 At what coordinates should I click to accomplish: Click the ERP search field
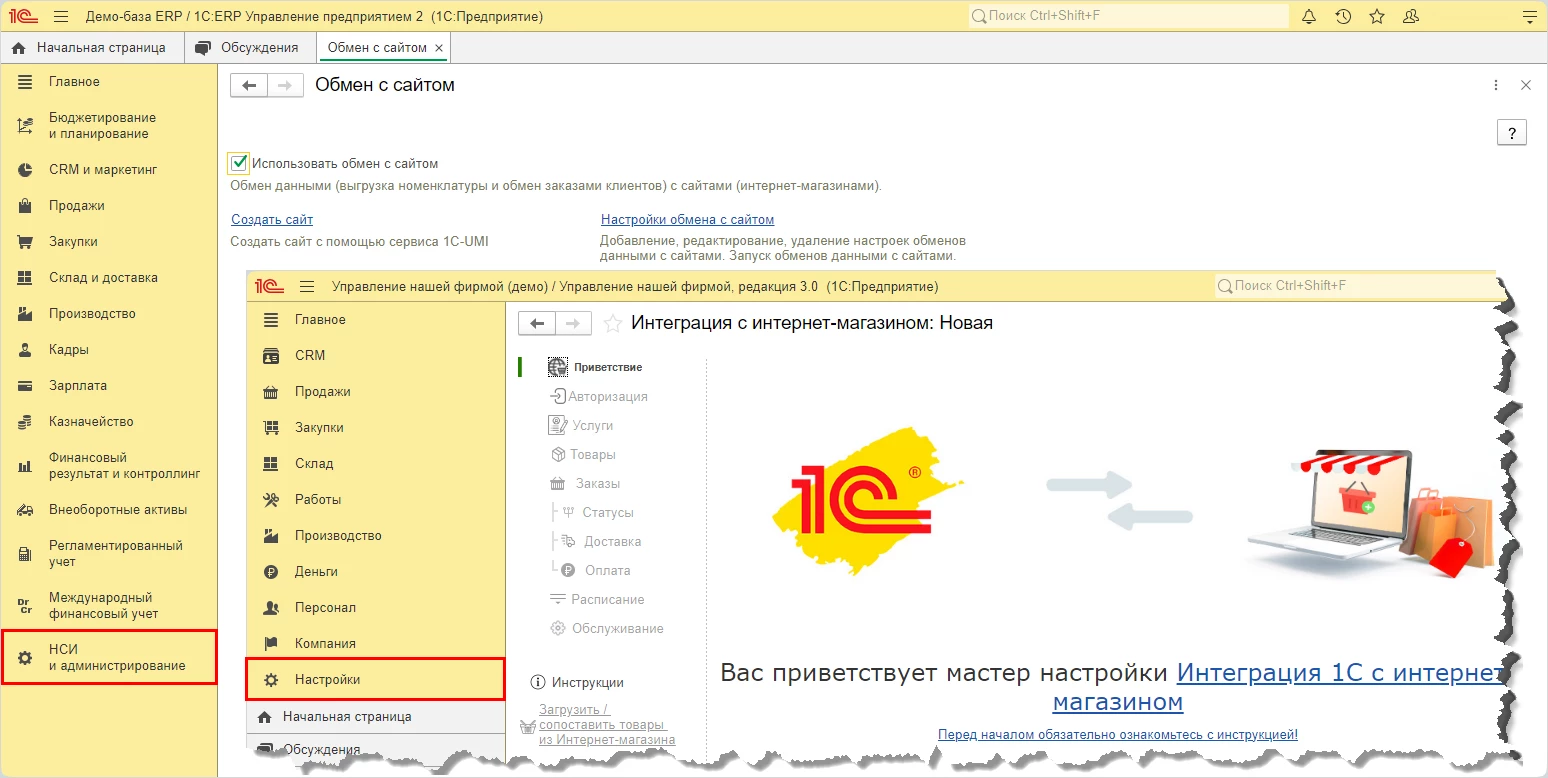pos(1129,16)
